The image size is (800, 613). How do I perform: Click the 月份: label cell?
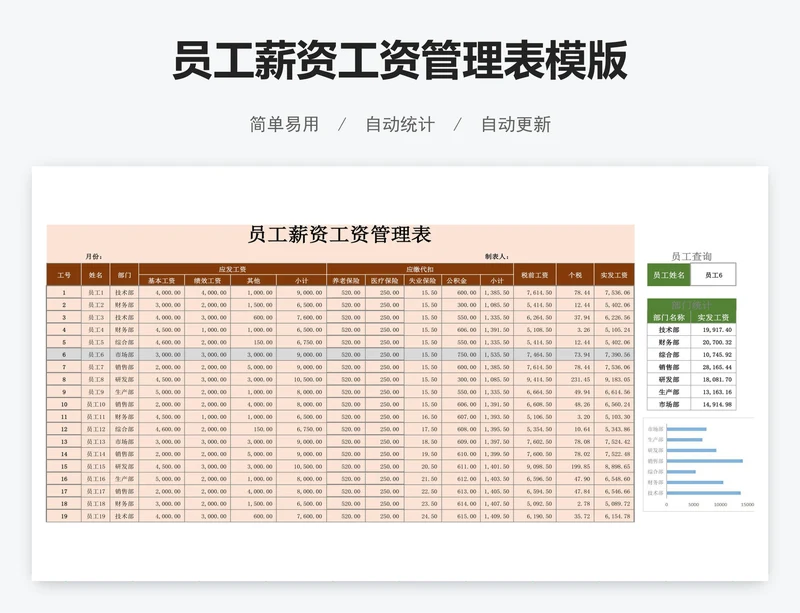point(94,257)
